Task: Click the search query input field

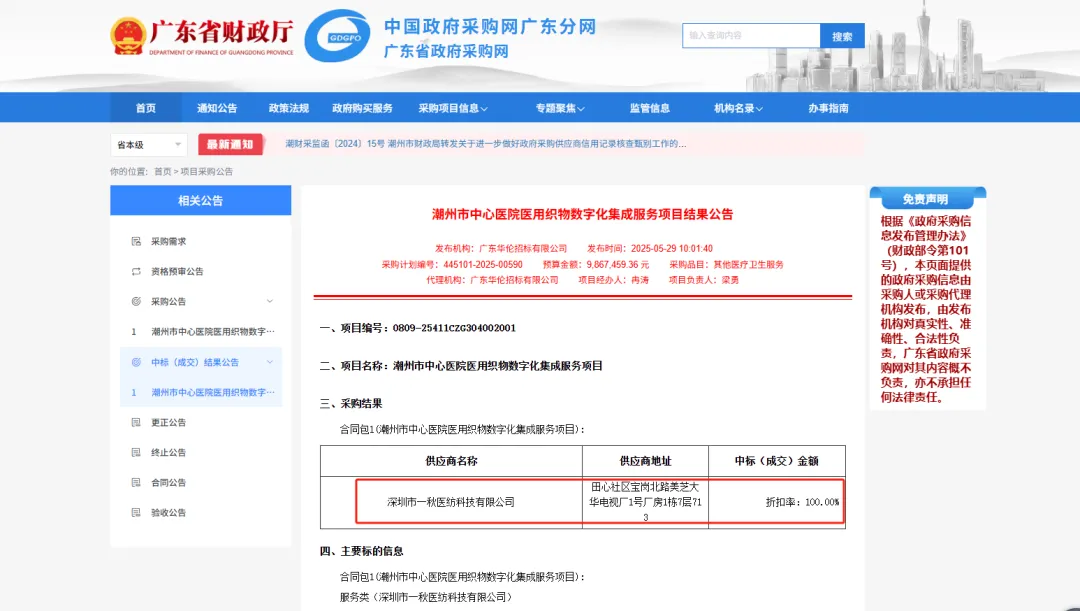Action: 751,36
